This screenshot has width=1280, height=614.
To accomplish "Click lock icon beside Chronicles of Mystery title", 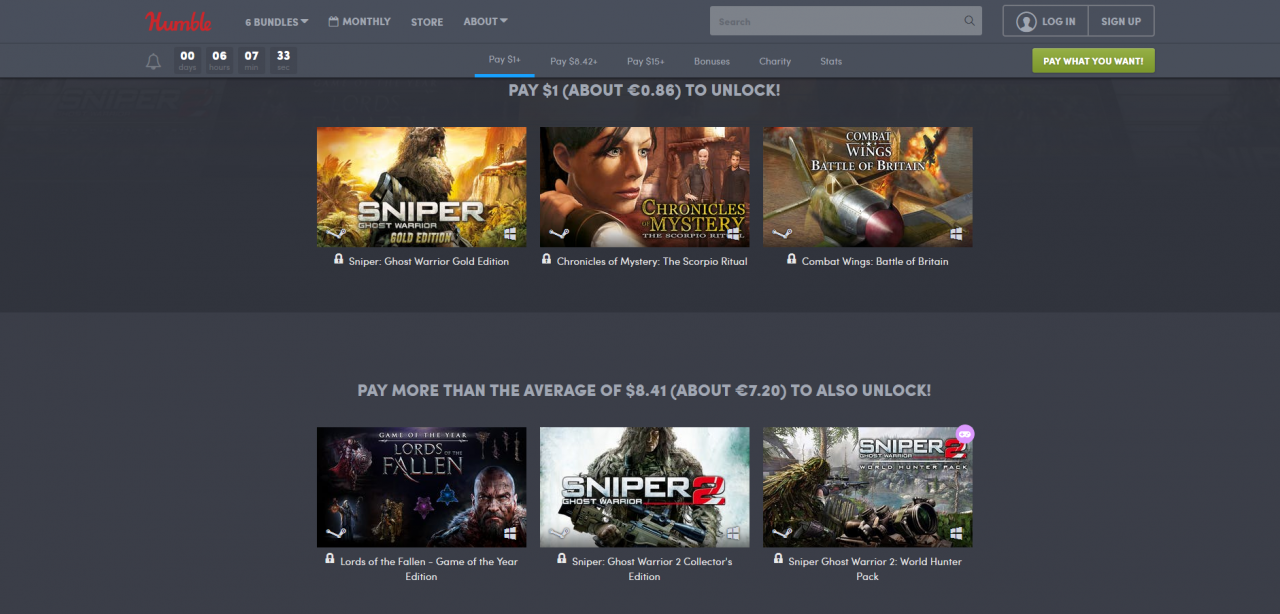I will point(547,259).
